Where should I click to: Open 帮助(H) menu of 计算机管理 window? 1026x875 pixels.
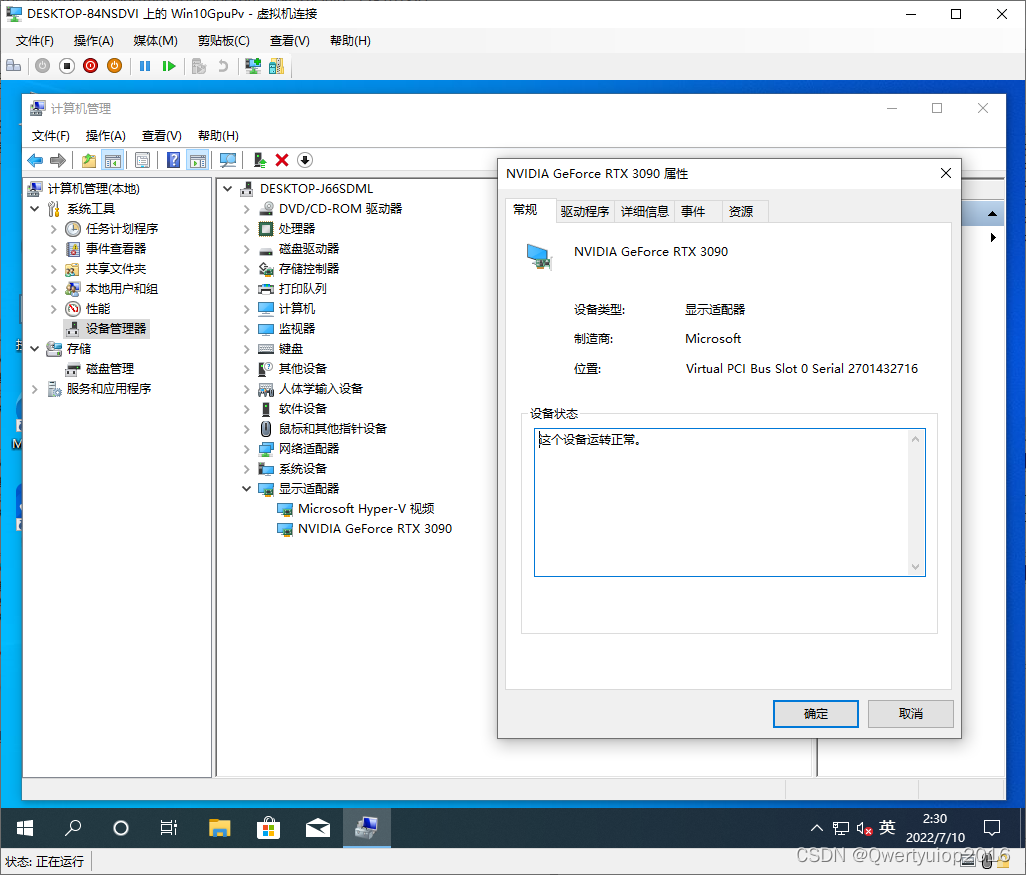point(219,135)
